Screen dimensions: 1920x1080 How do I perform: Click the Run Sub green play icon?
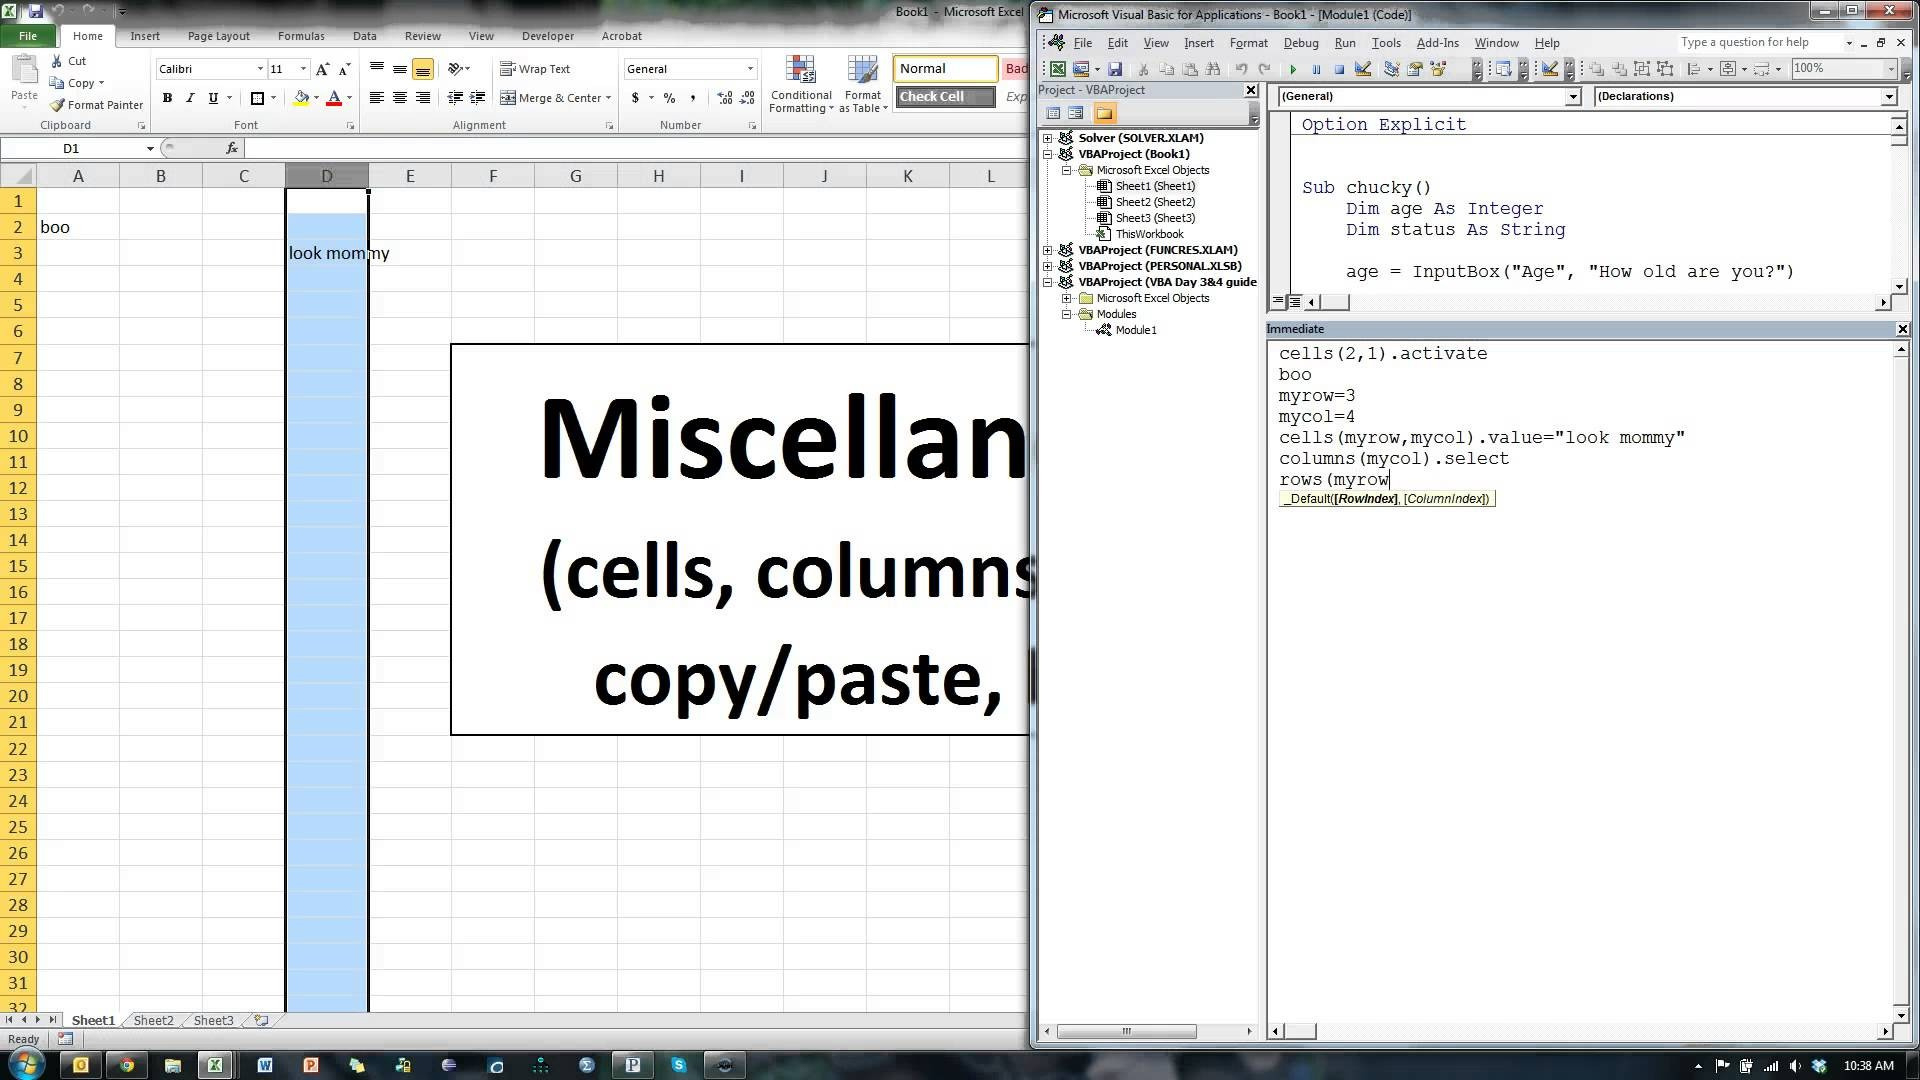point(1293,69)
